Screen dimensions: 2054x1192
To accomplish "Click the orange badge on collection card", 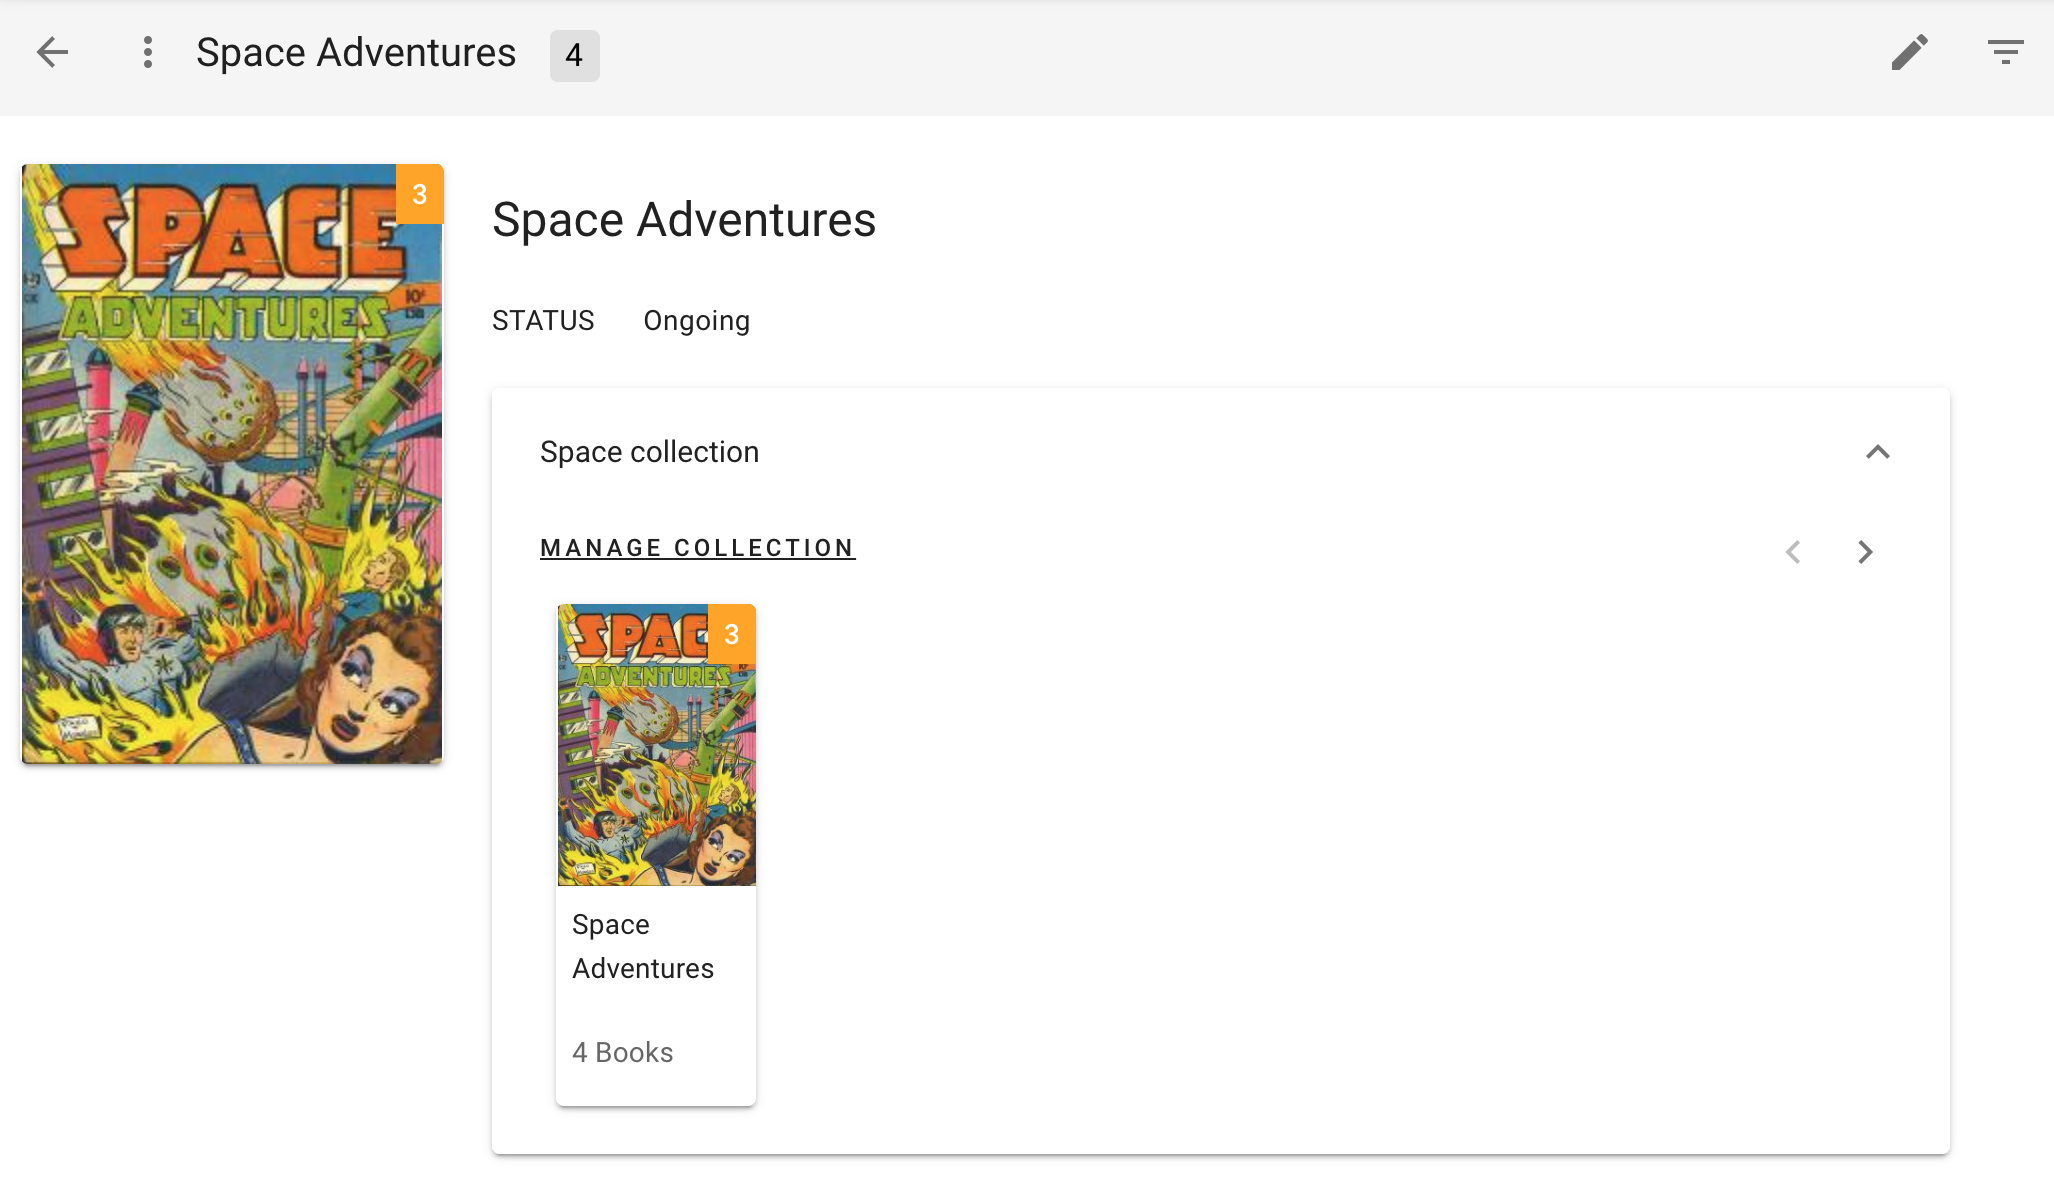I will tap(731, 634).
